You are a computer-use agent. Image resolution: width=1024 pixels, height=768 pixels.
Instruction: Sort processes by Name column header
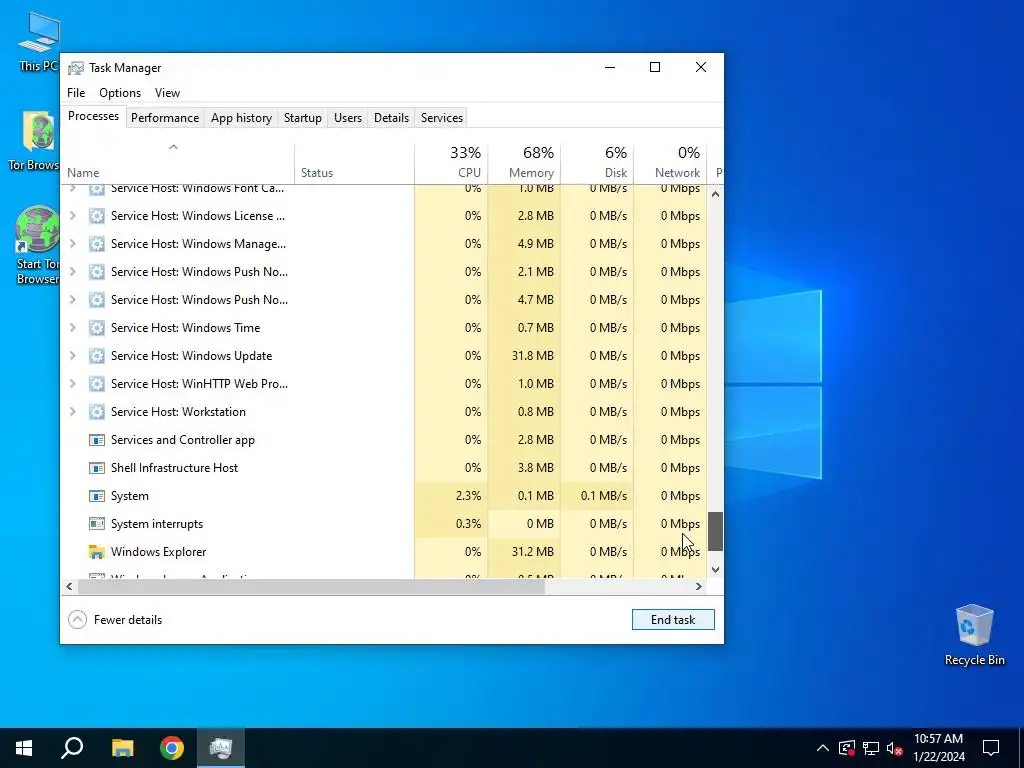pyautogui.click(x=179, y=163)
